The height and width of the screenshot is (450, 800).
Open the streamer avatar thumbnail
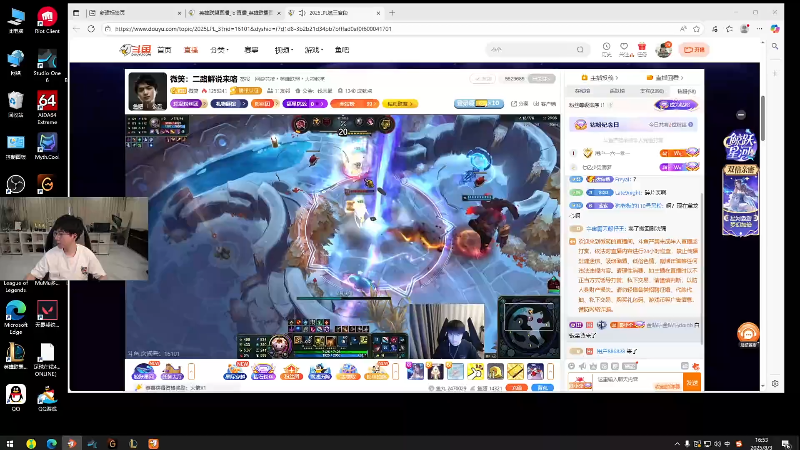(147, 91)
